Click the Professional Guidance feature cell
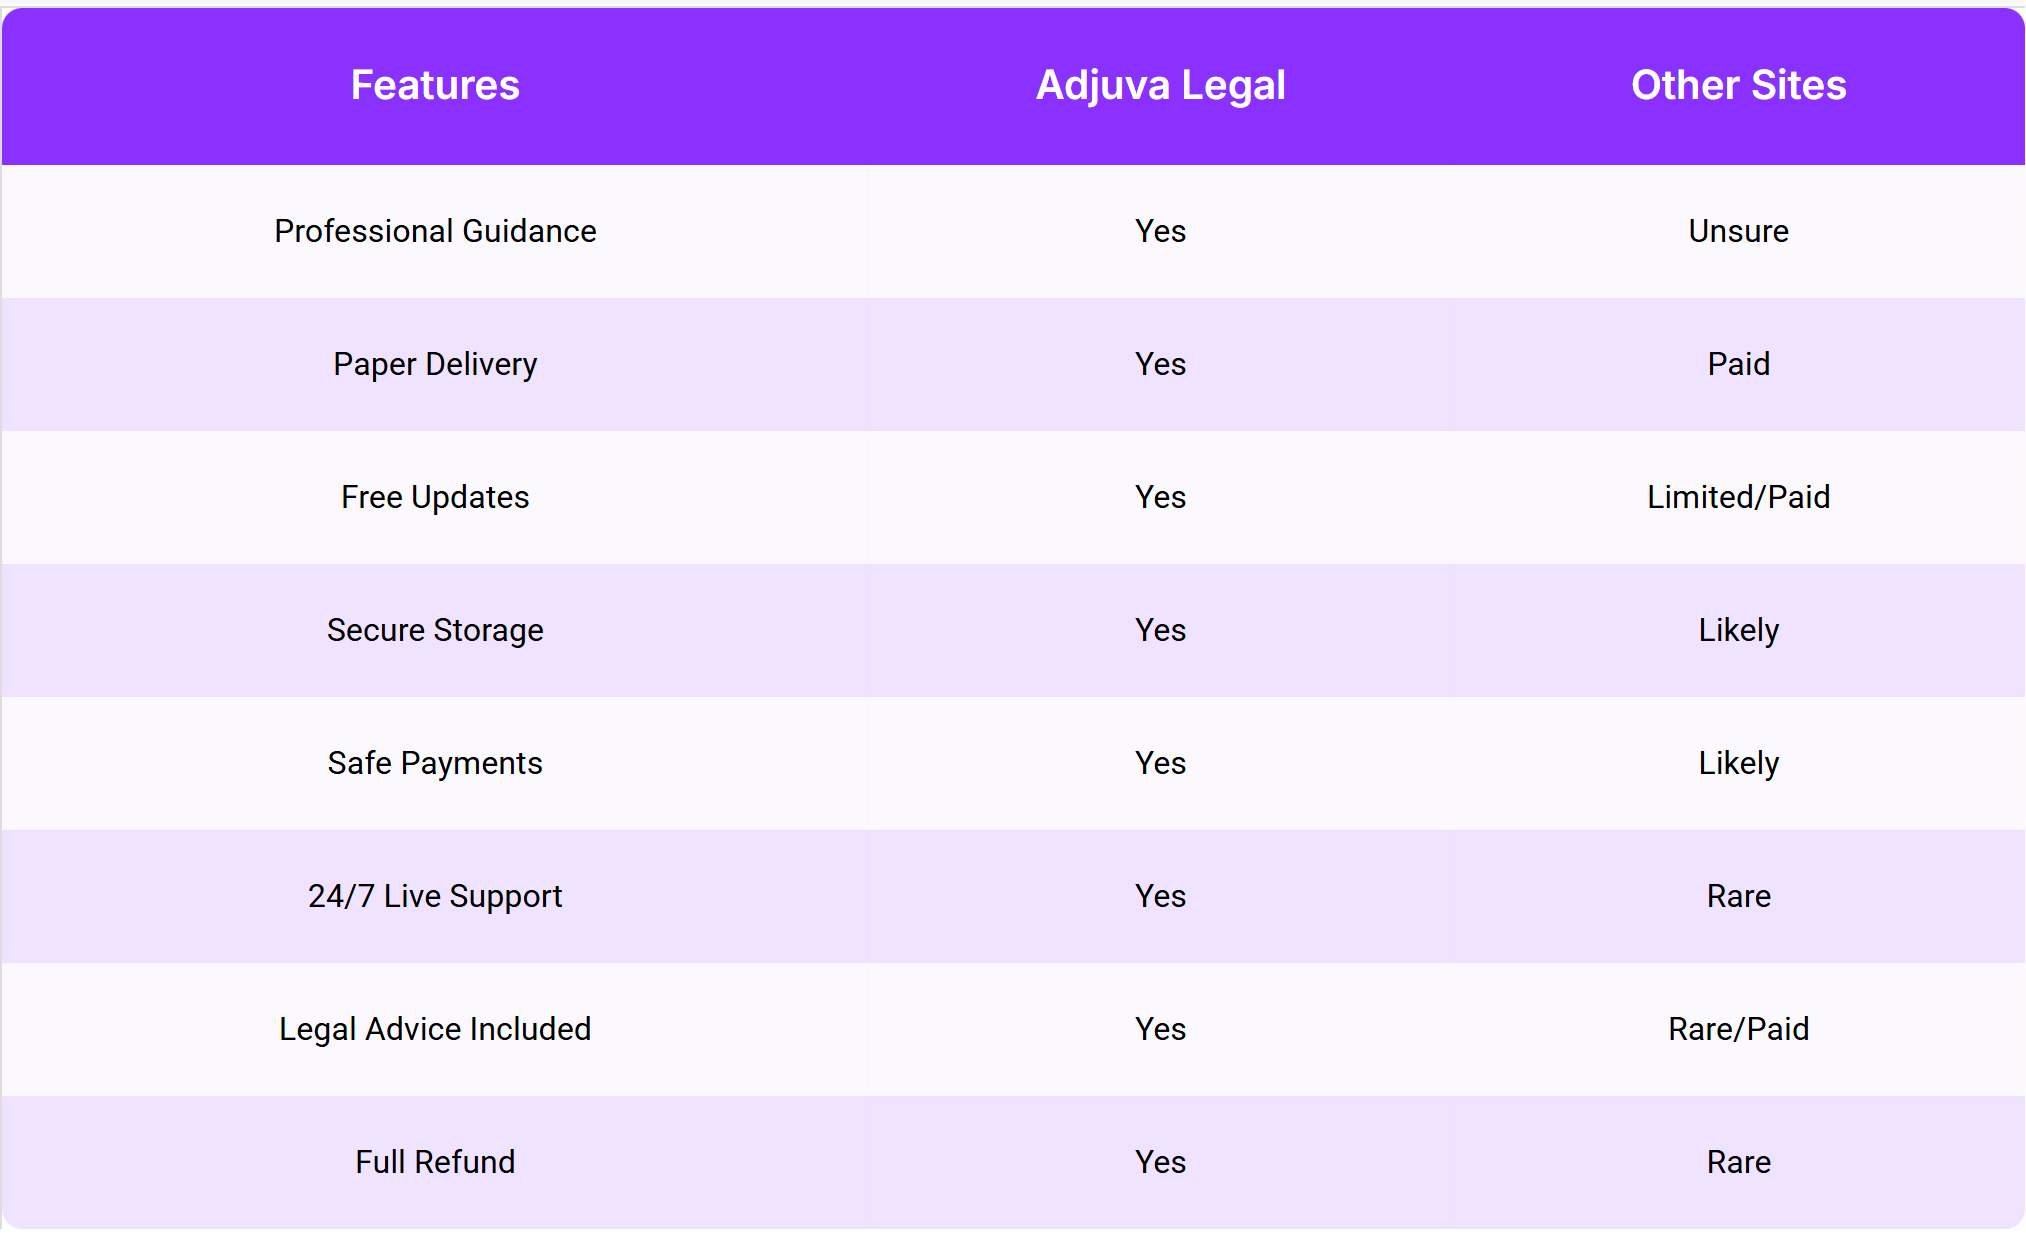2026x1237 pixels. 435,231
